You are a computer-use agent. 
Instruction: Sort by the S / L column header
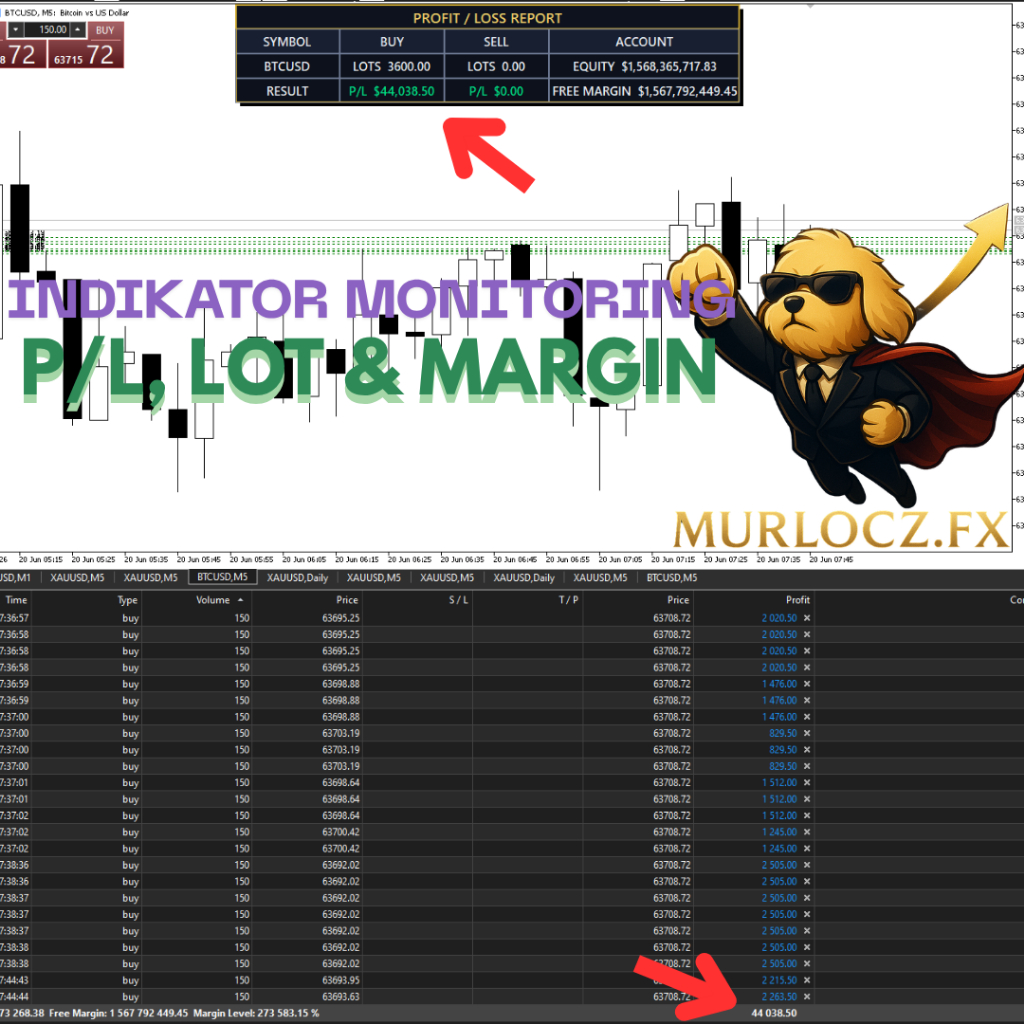458,600
